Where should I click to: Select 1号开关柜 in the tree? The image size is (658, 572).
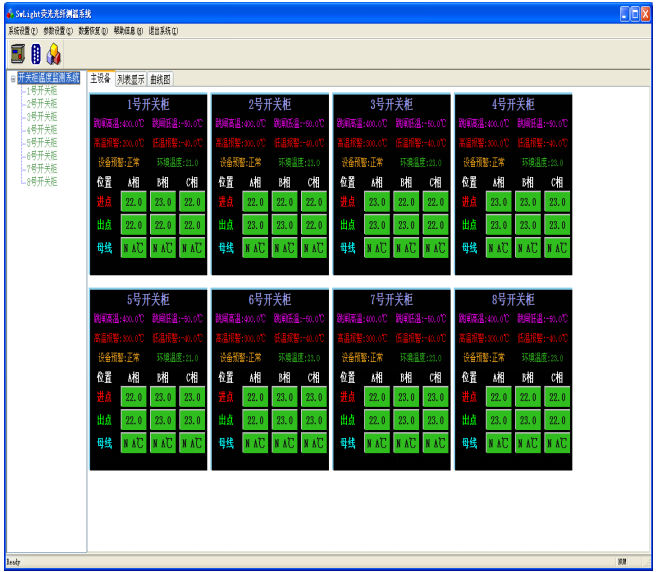click(42, 91)
